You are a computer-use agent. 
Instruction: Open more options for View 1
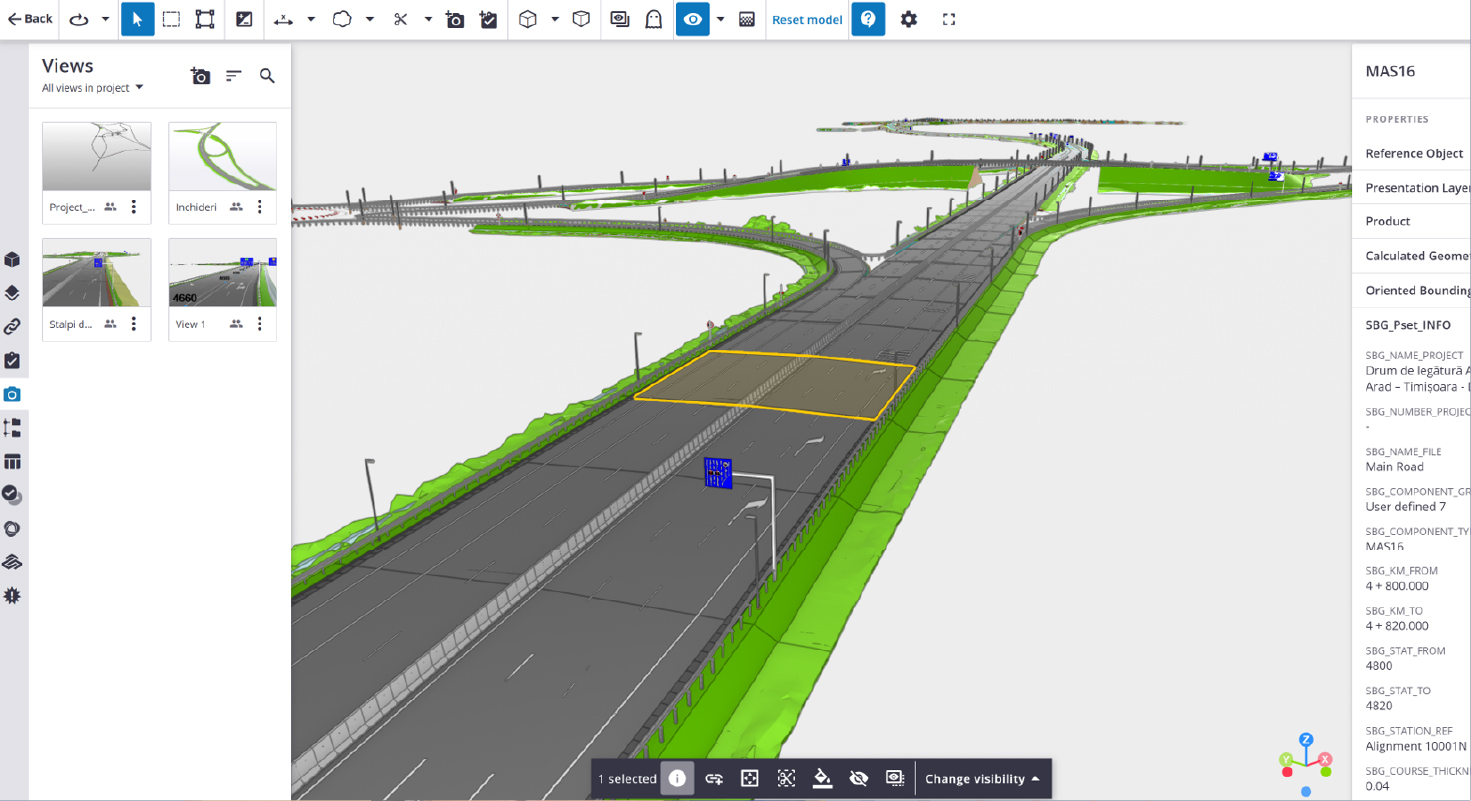[260, 324]
